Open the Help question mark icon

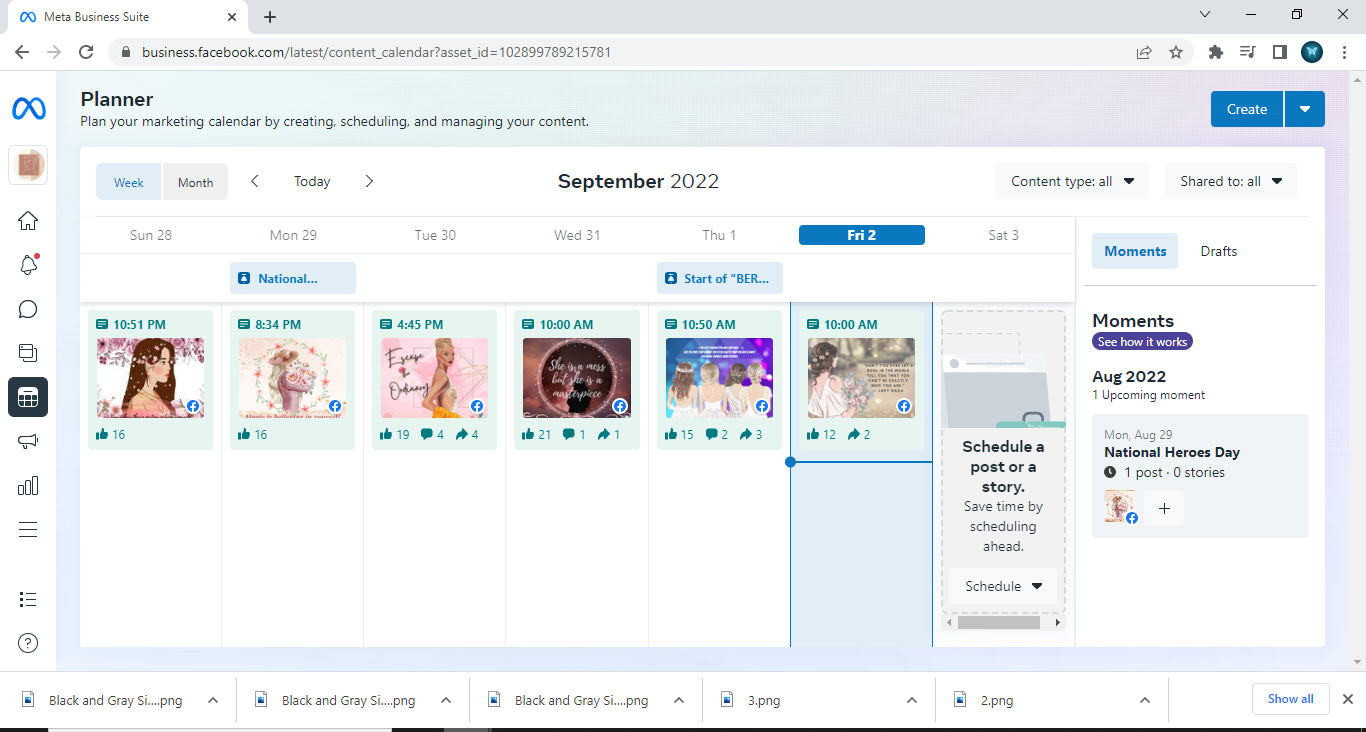tap(28, 643)
